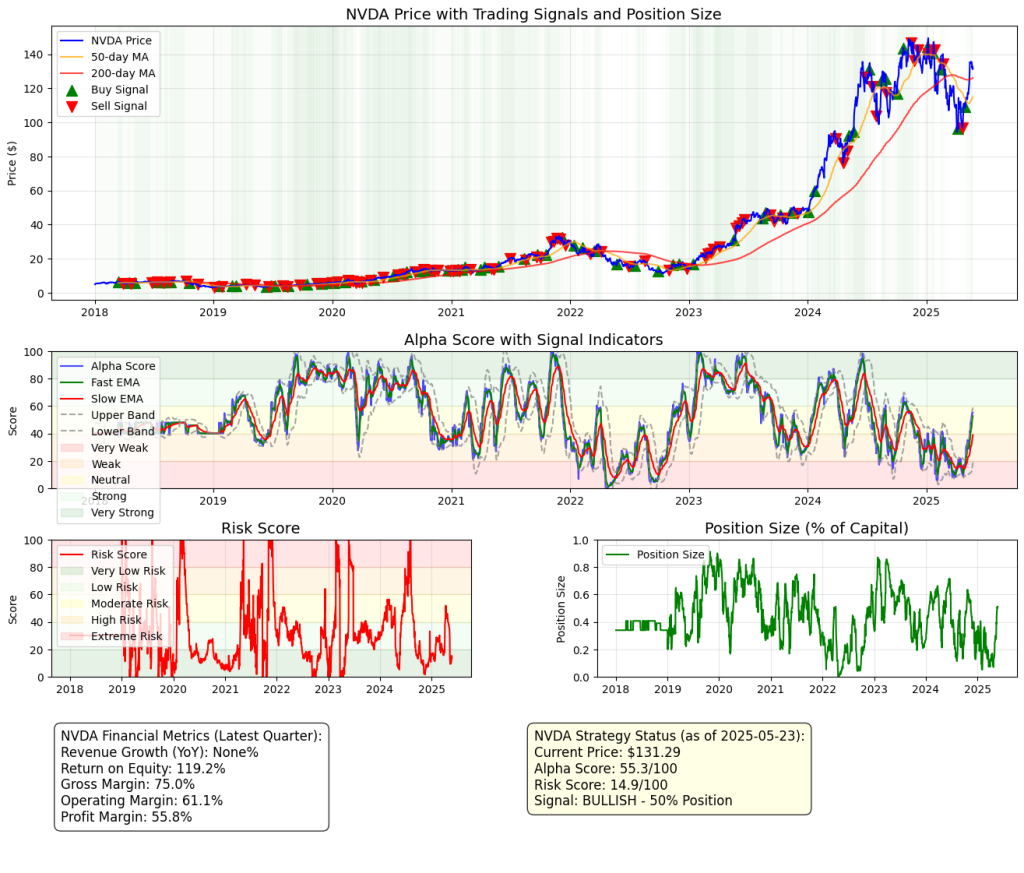Click the 'Position Size (% of Capital)' chart title
Screen dimensions: 1024x873
point(807,528)
